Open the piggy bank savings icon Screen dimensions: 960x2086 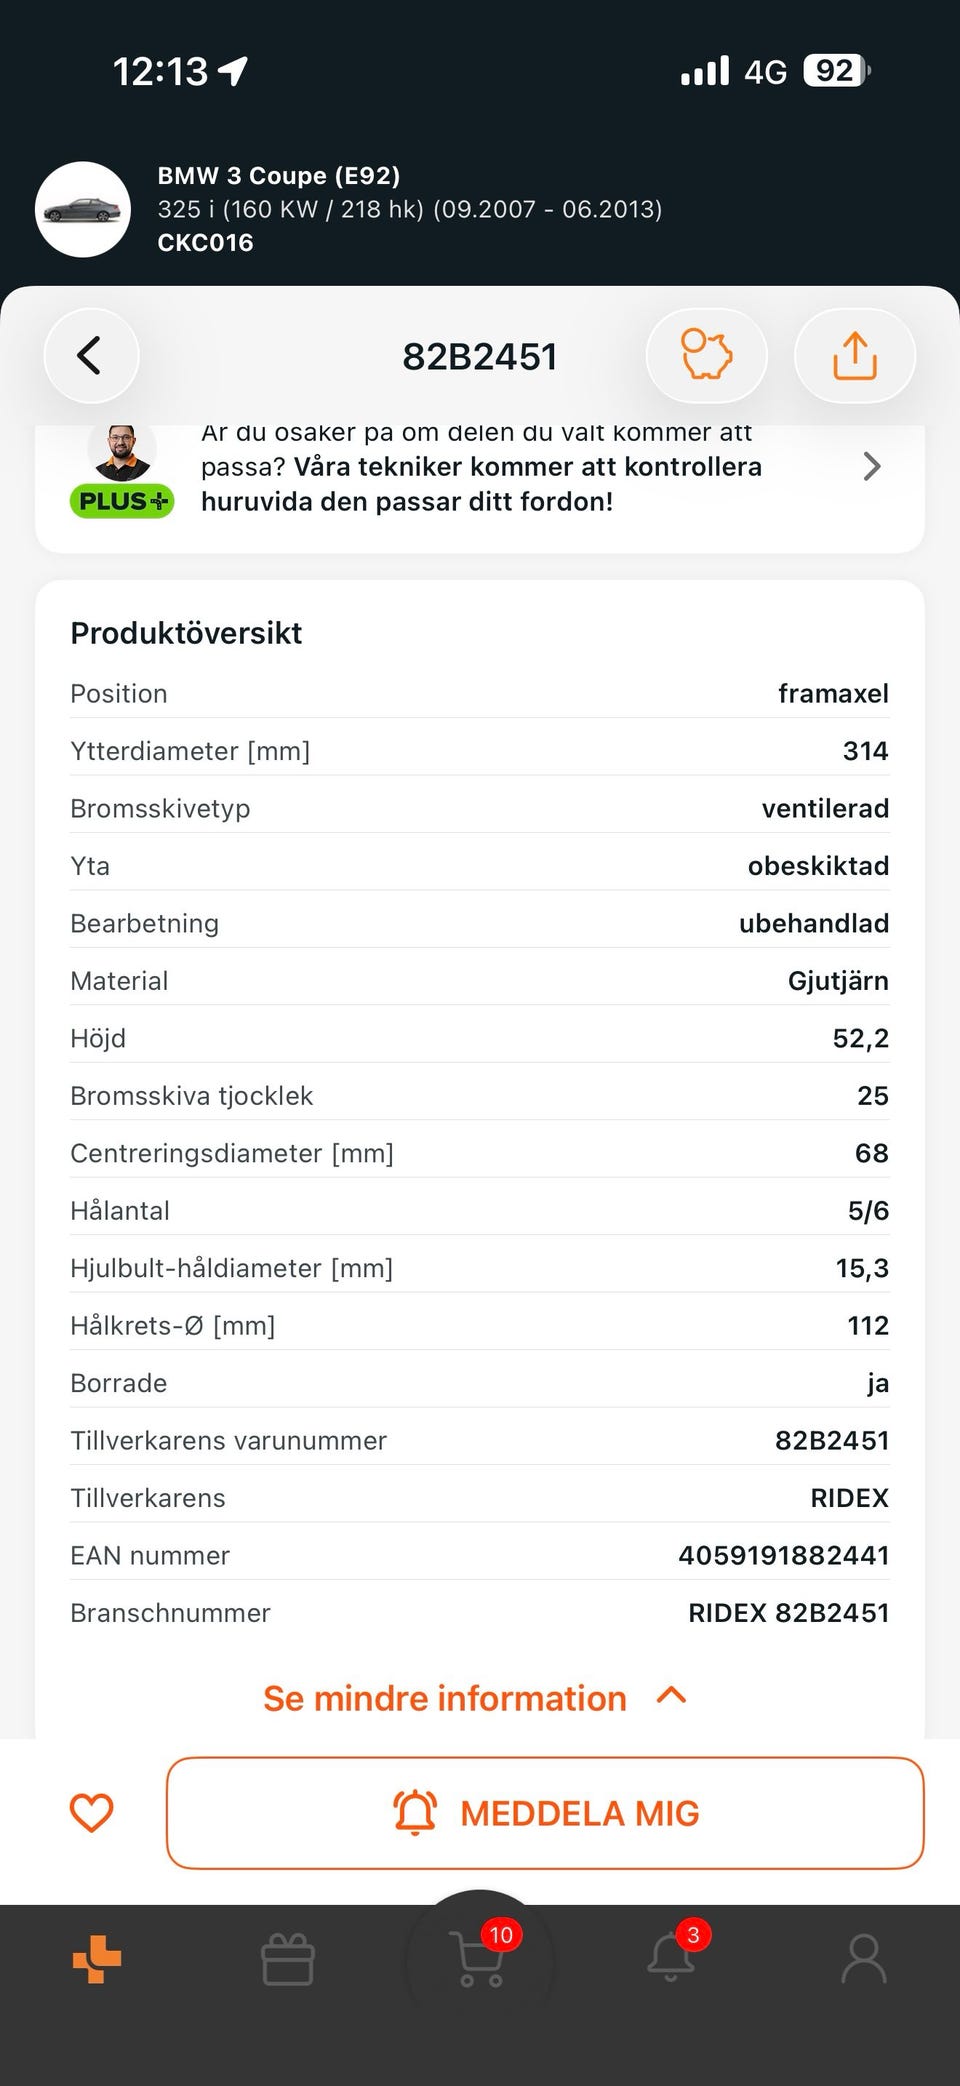click(x=706, y=356)
